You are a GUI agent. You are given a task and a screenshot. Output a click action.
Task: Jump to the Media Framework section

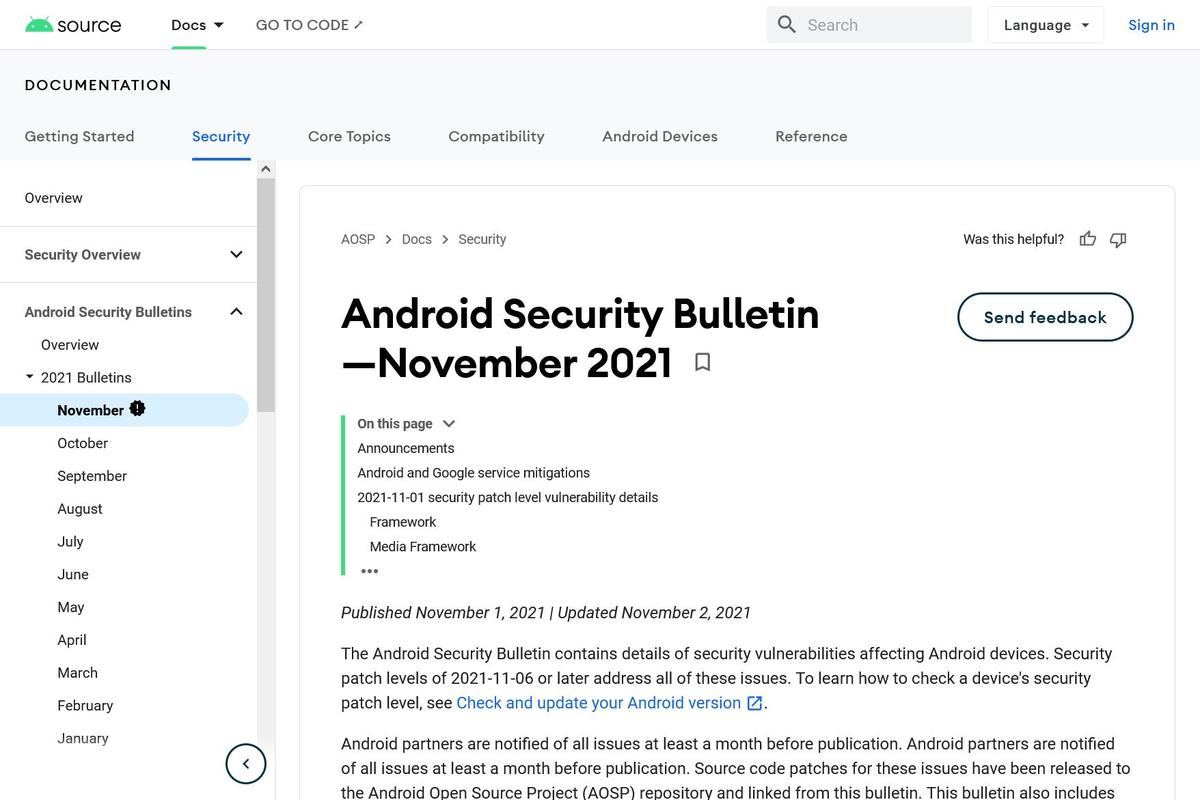(423, 546)
